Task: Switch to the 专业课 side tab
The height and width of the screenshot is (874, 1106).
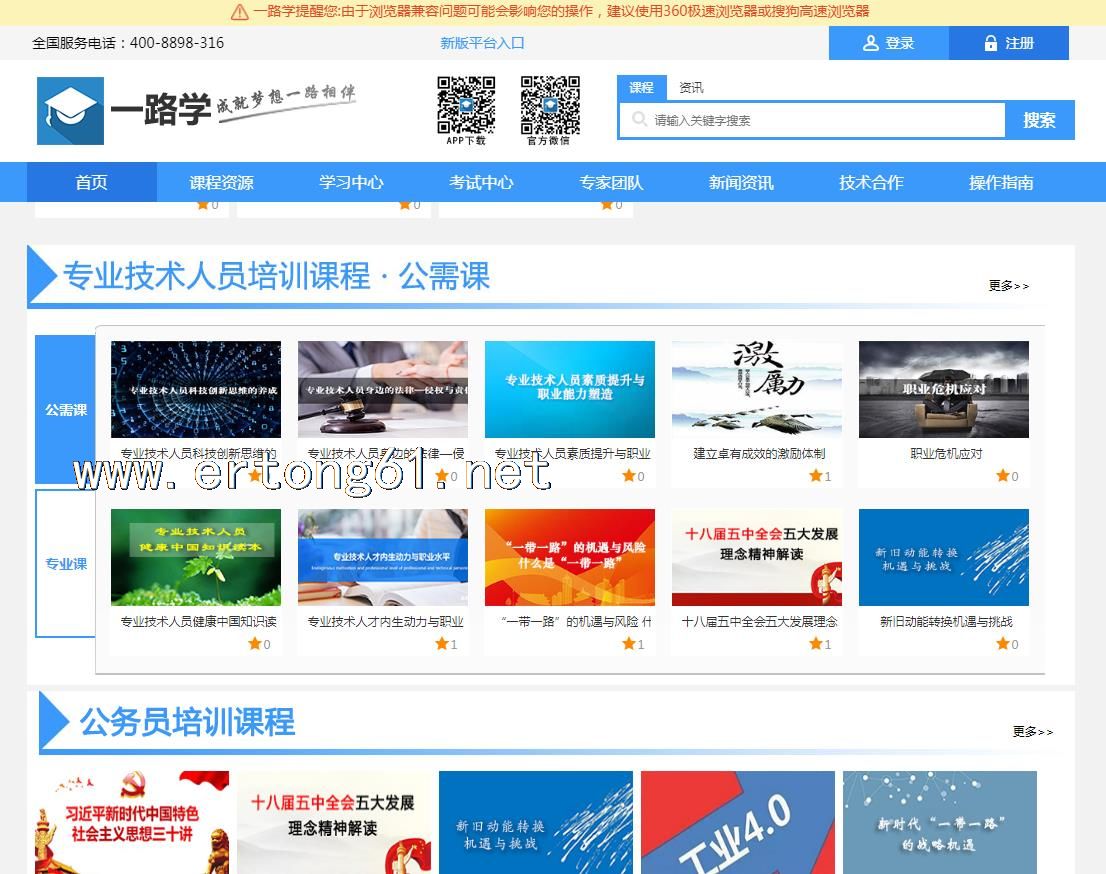Action: tap(66, 563)
